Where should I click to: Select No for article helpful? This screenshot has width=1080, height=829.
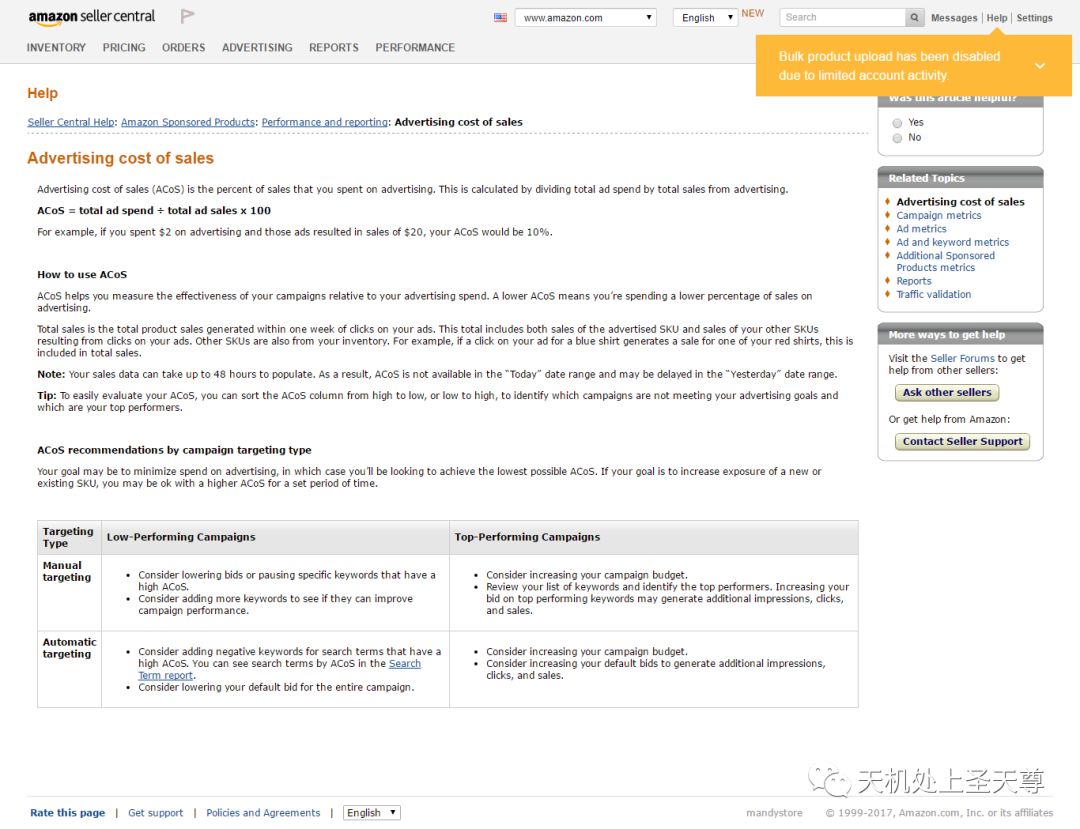pos(897,138)
